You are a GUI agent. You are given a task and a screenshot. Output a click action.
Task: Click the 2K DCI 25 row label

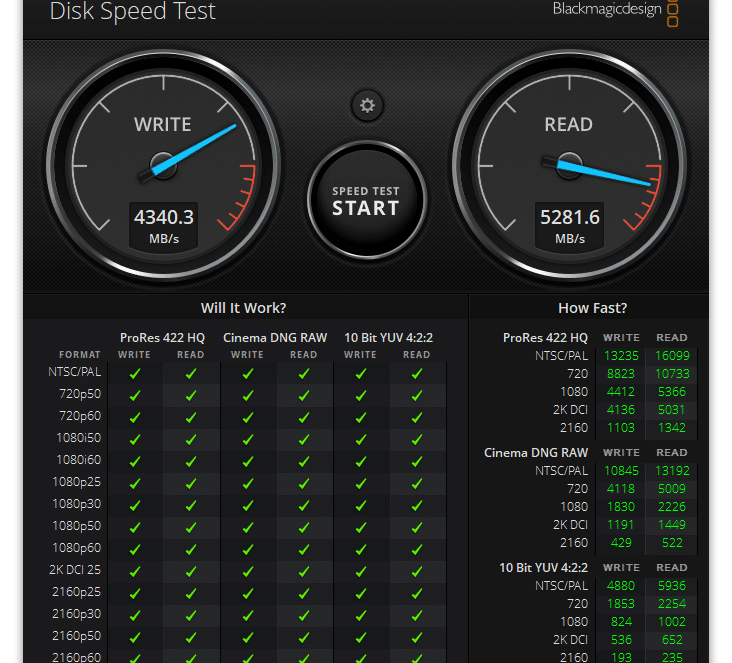coord(75,570)
